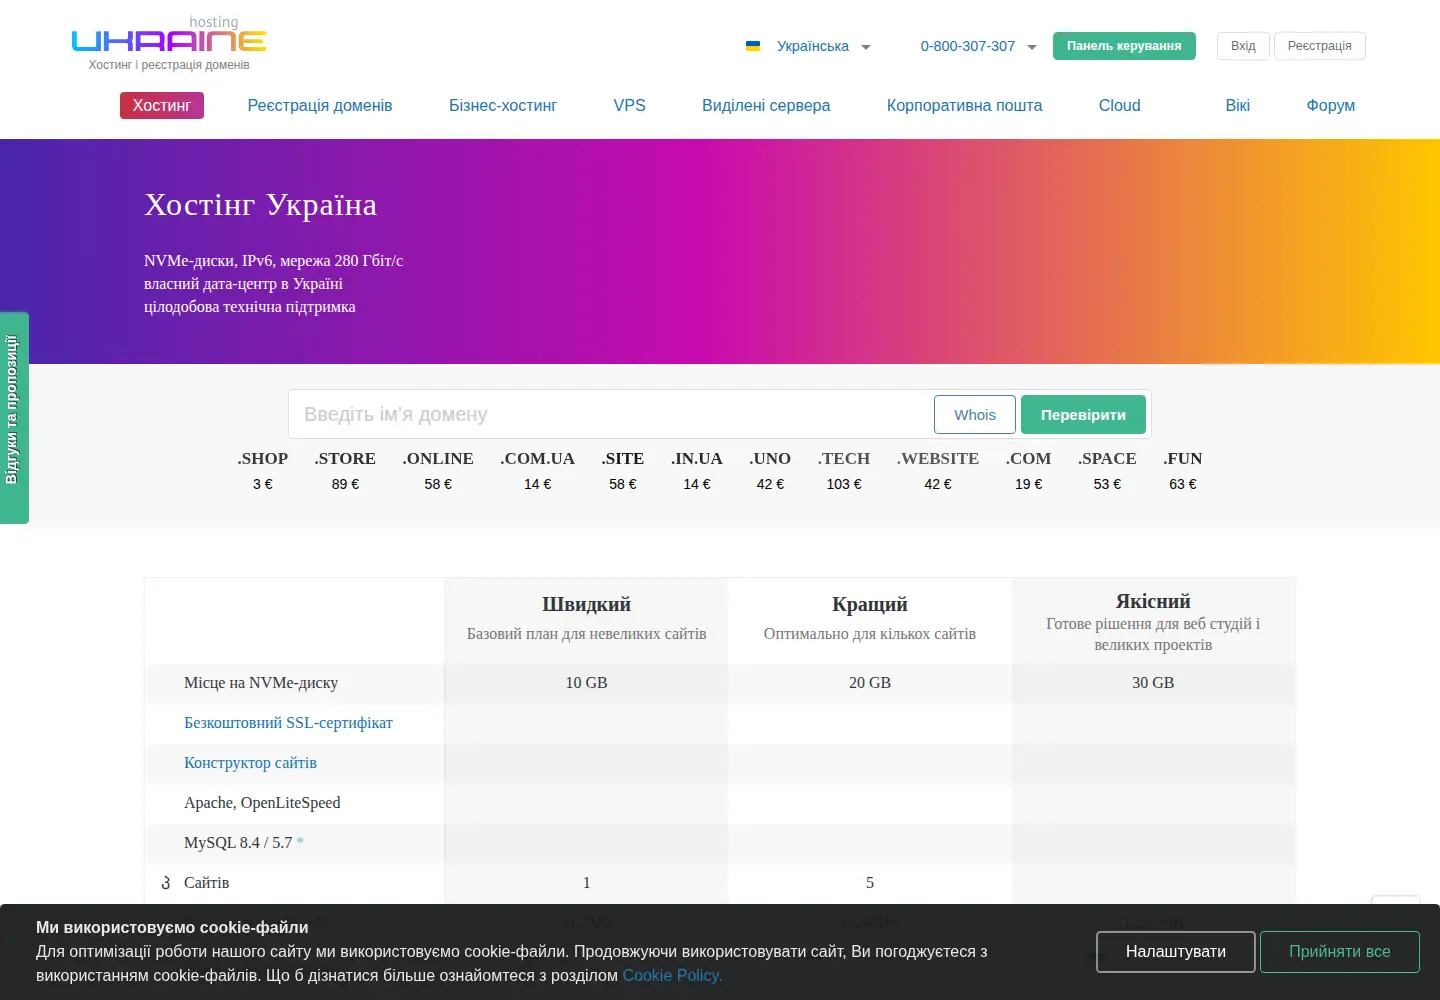Expand the Українська language dropdown
This screenshot has height=1000, width=1440.
823,46
